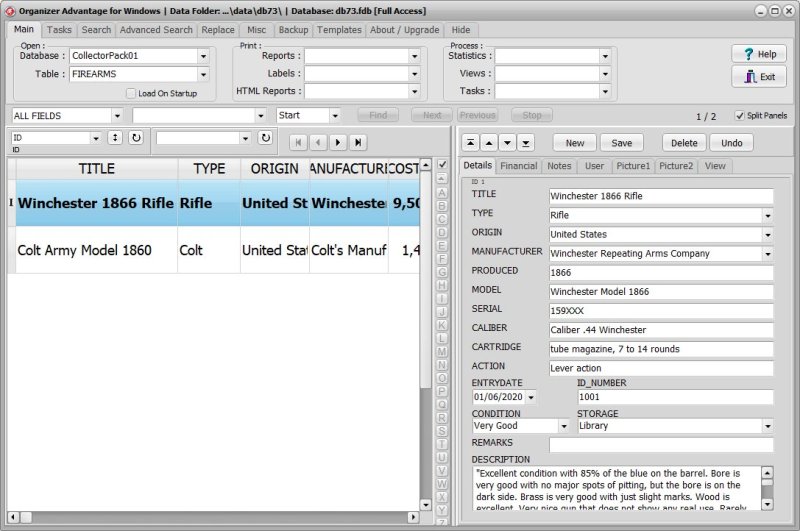This screenshot has width=800, height=531.
Task: Open the Notes tab in details panel
Action: point(559,166)
